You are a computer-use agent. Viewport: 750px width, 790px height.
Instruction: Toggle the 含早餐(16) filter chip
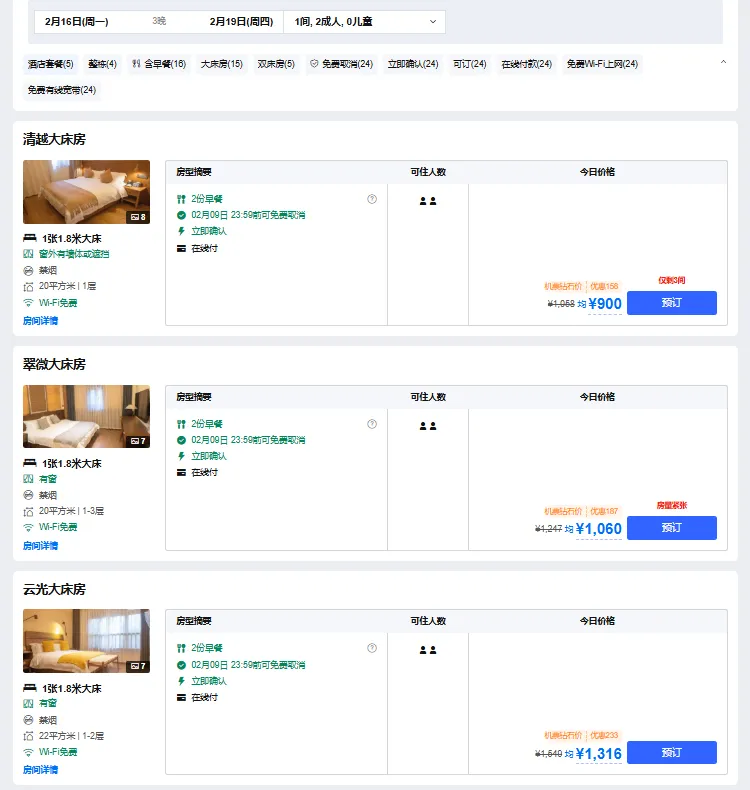(159, 64)
